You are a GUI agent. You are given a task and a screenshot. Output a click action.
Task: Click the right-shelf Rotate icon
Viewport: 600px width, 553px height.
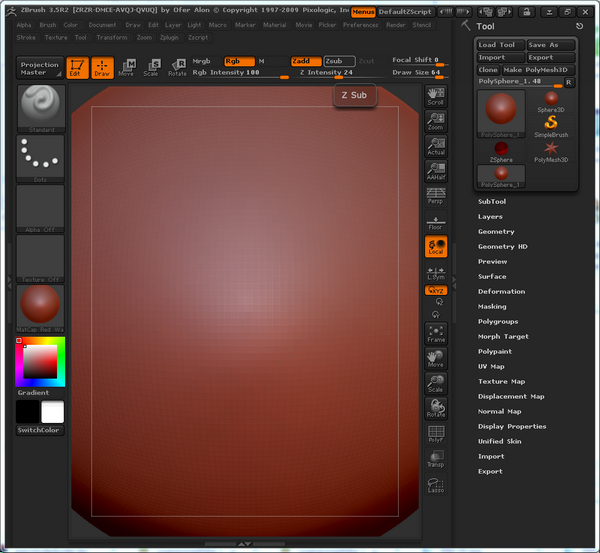[x=436, y=408]
